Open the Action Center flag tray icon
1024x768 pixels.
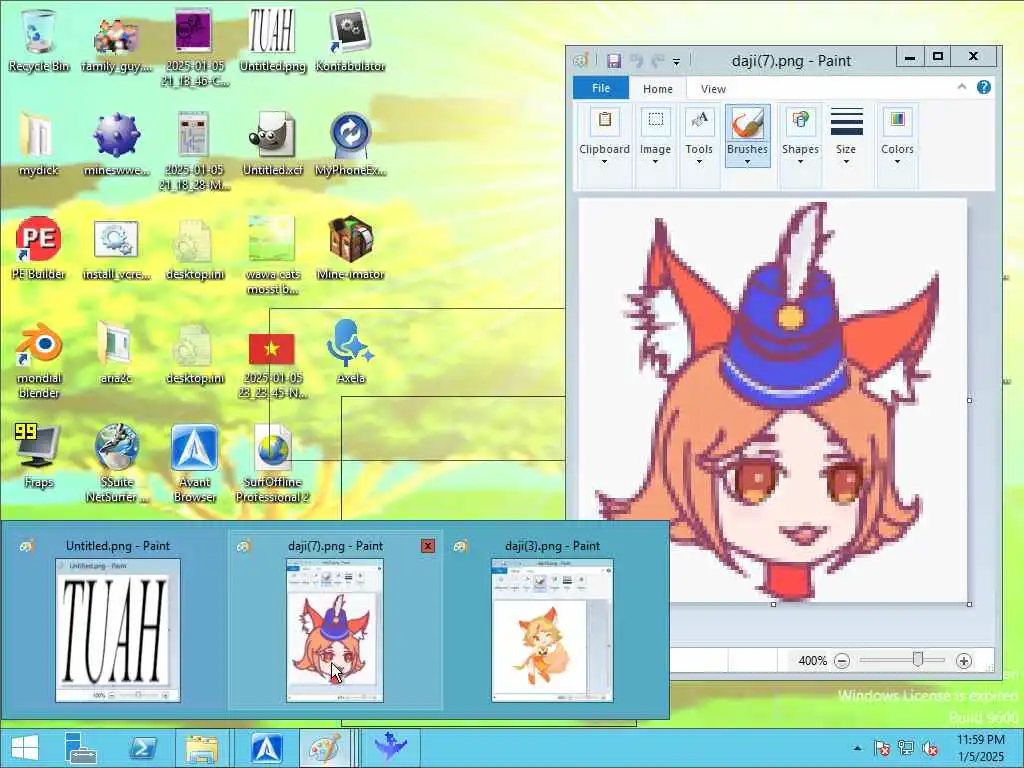point(882,748)
